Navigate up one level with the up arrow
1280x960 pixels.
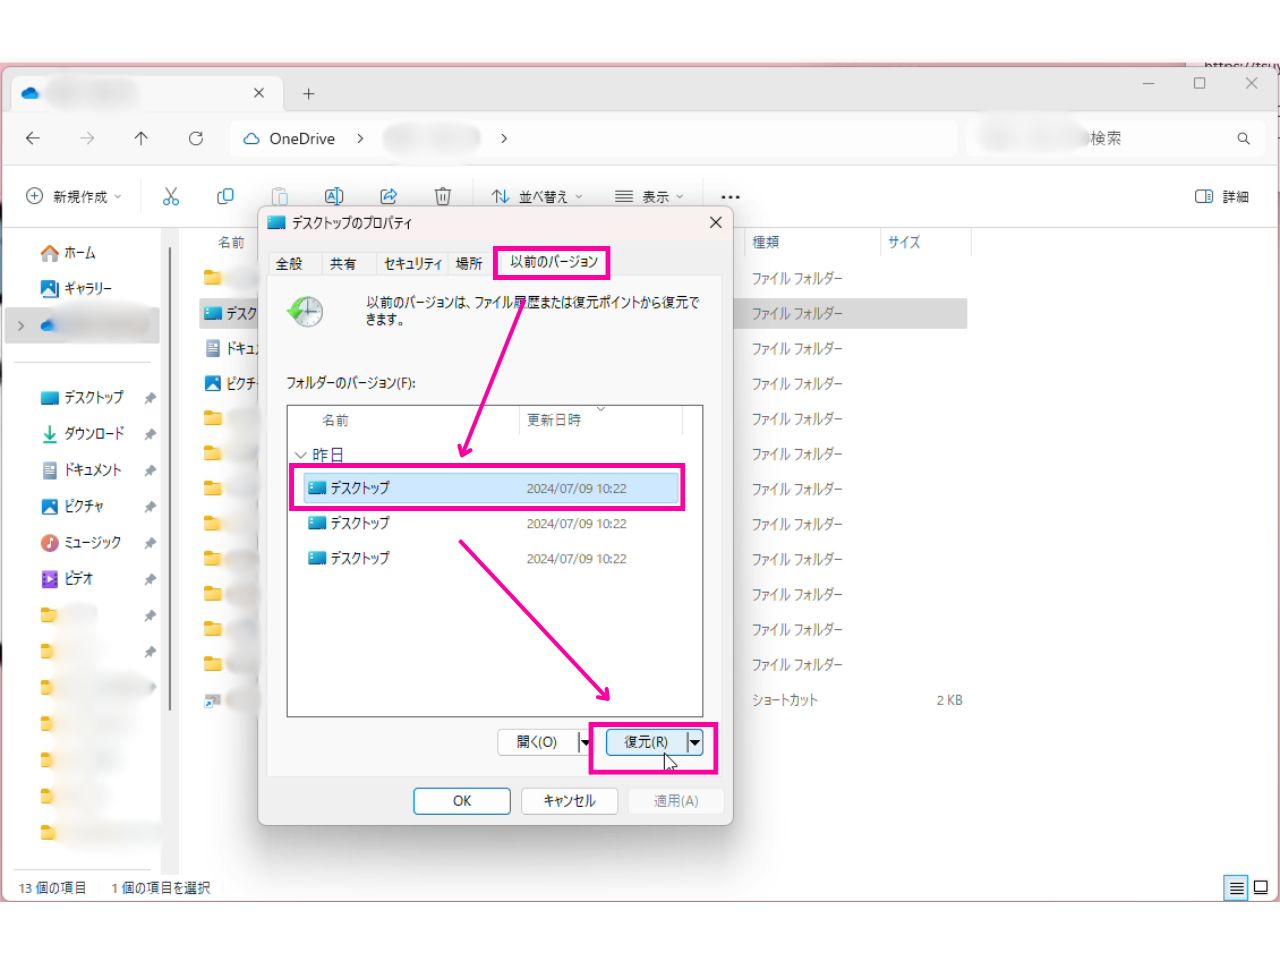(141, 139)
